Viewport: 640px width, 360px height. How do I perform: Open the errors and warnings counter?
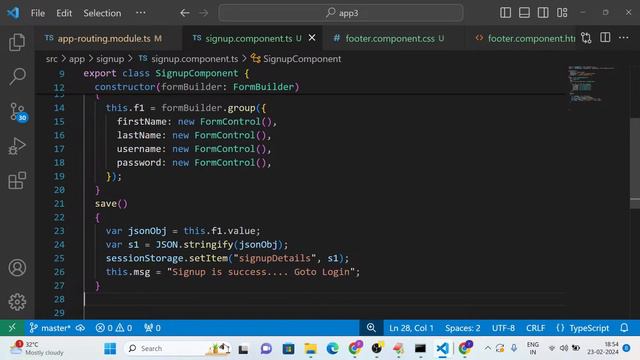click(114, 328)
